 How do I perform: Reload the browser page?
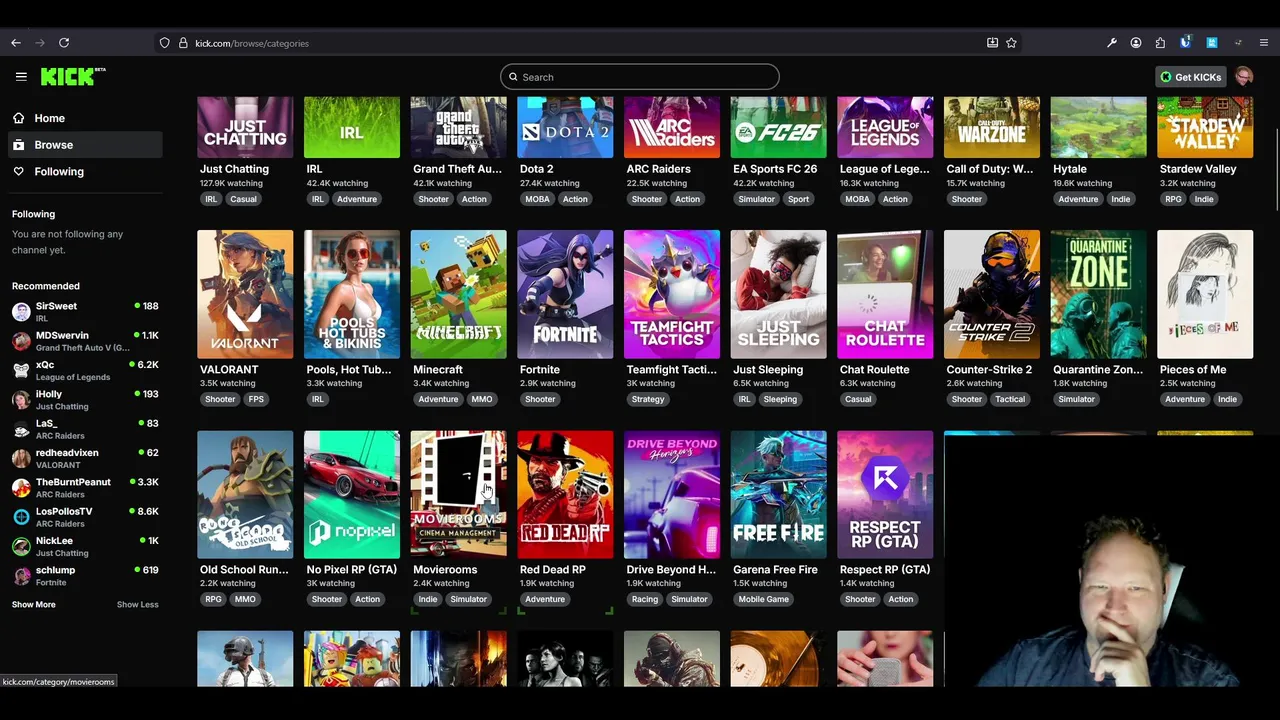coord(64,43)
